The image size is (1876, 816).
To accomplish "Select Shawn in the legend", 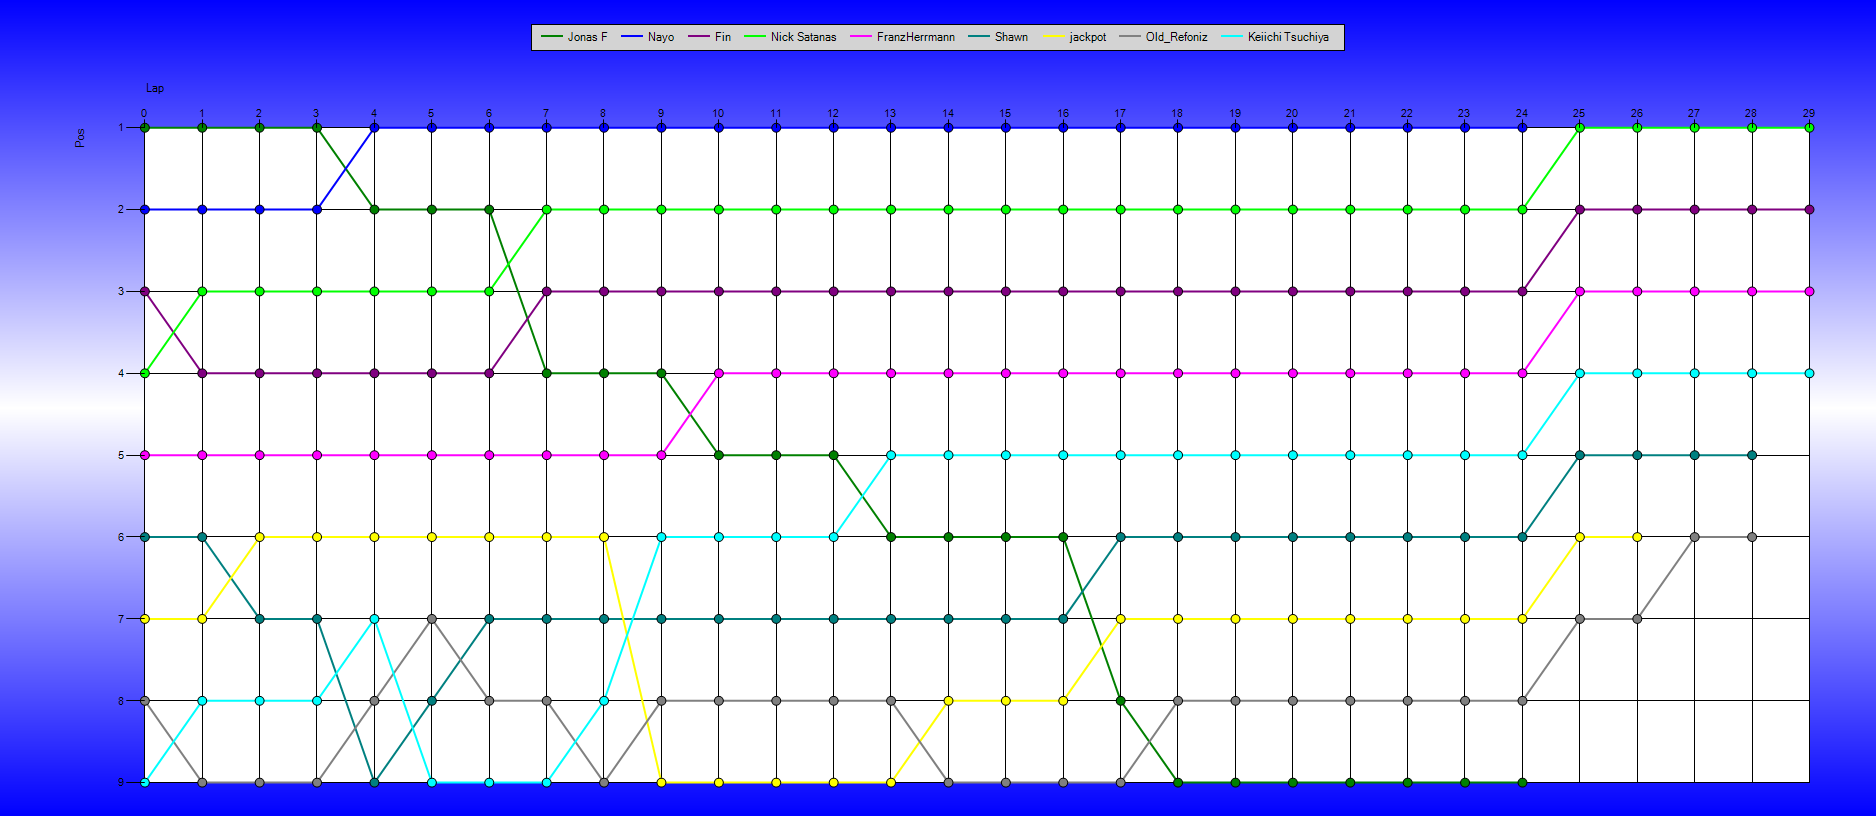I will pyautogui.click(x=998, y=37).
